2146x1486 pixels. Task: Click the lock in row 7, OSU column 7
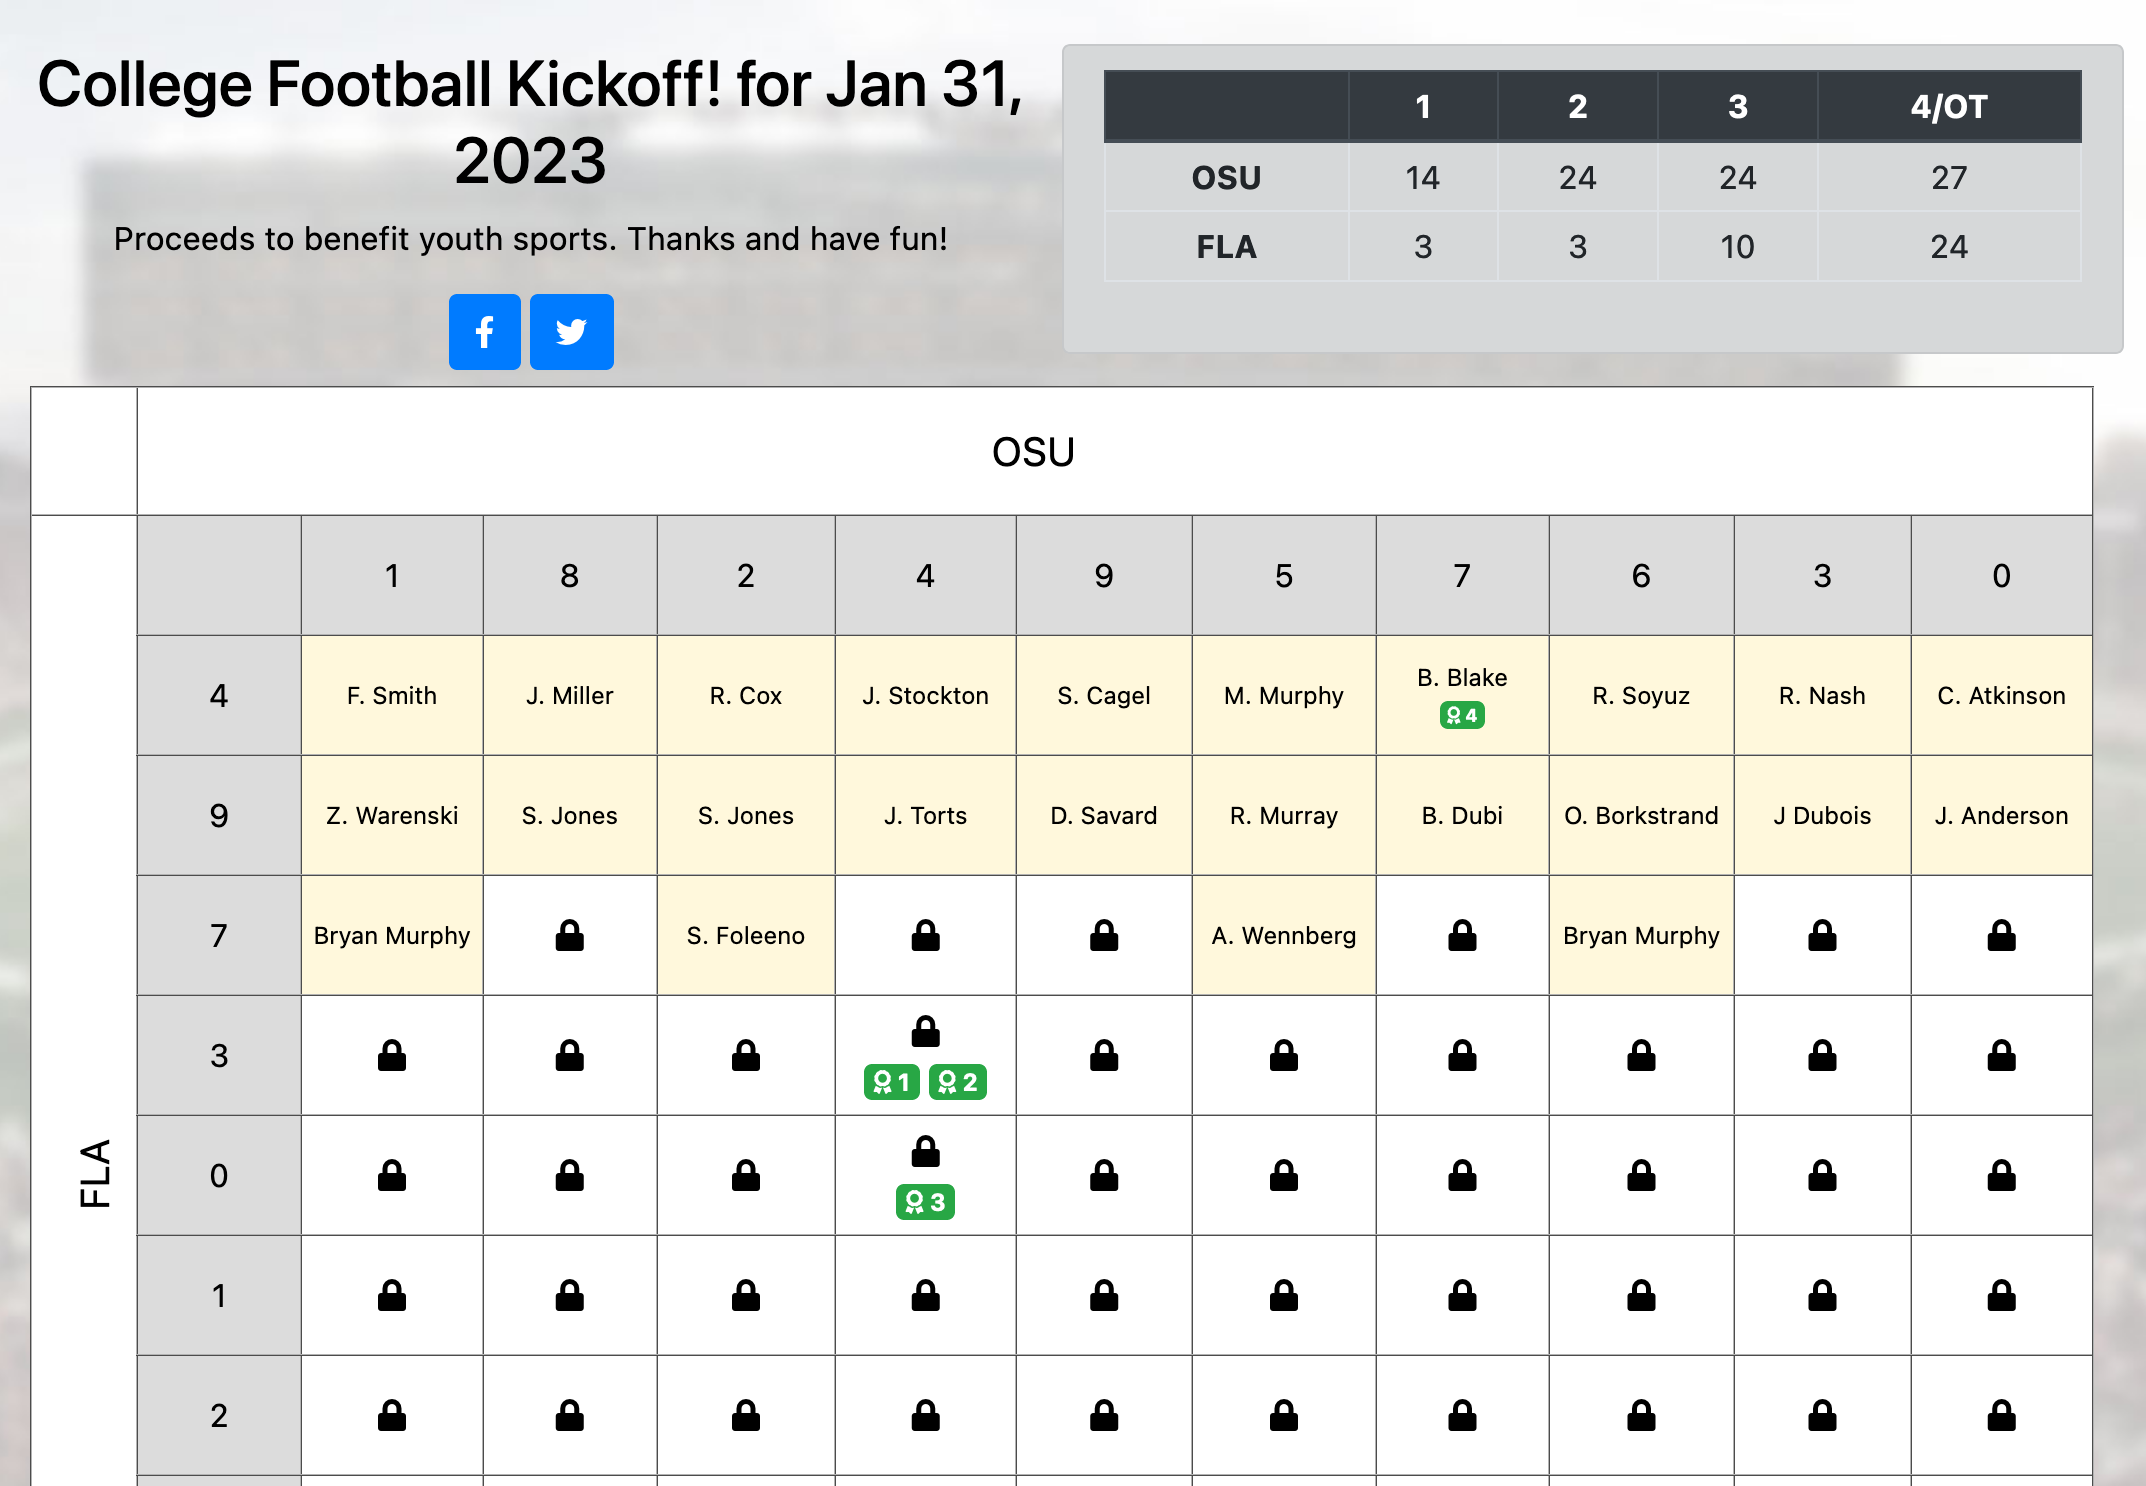tap(1463, 936)
